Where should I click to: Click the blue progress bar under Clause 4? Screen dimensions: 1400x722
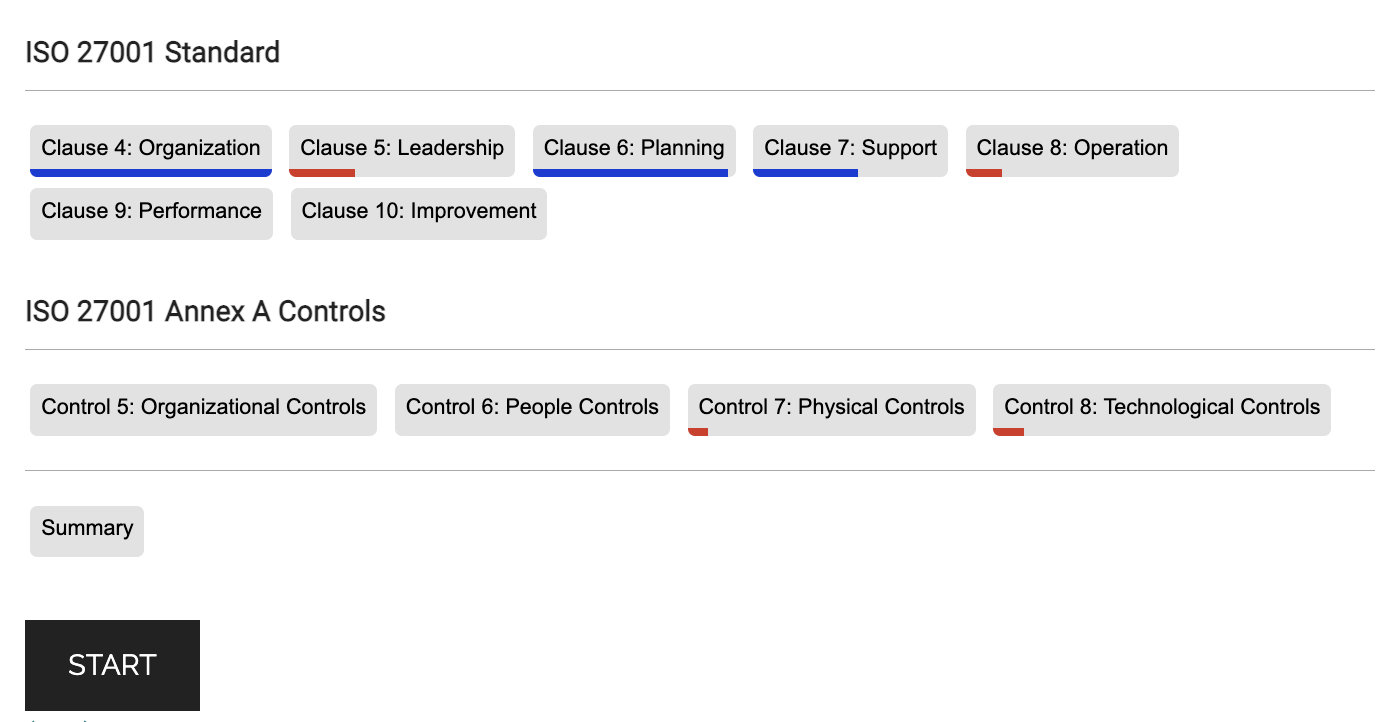[151, 173]
